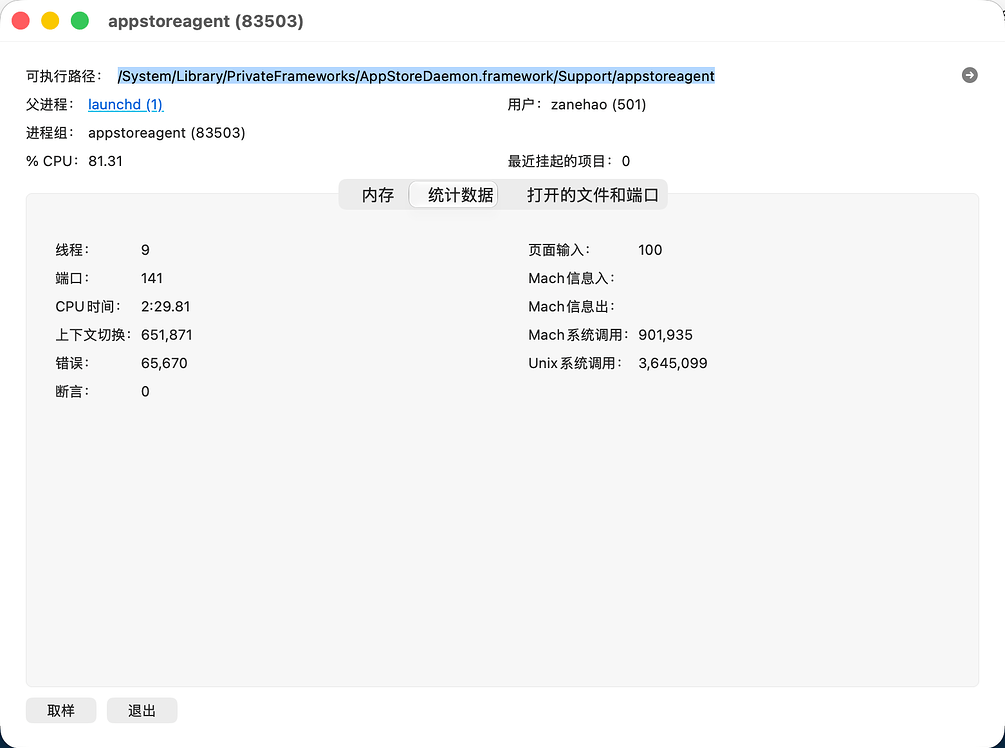This screenshot has height=748, width=1005.
Task: Click 上下文切换 value 651,871
Action: pyautogui.click(x=167, y=335)
